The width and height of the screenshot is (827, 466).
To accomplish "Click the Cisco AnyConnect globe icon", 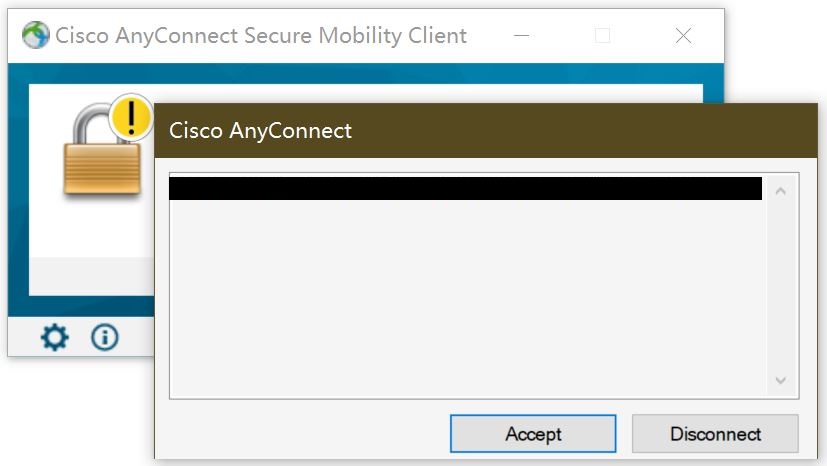I will (x=36, y=36).
